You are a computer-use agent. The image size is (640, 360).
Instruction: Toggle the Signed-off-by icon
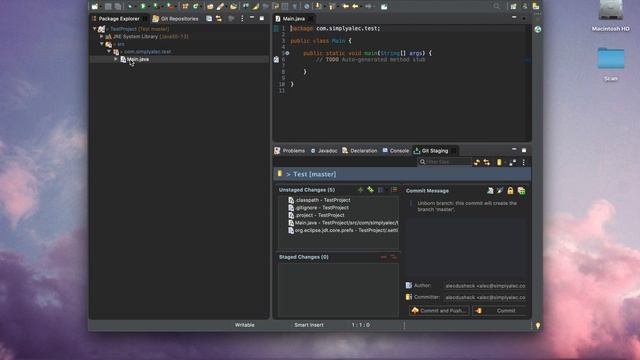pos(500,191)
